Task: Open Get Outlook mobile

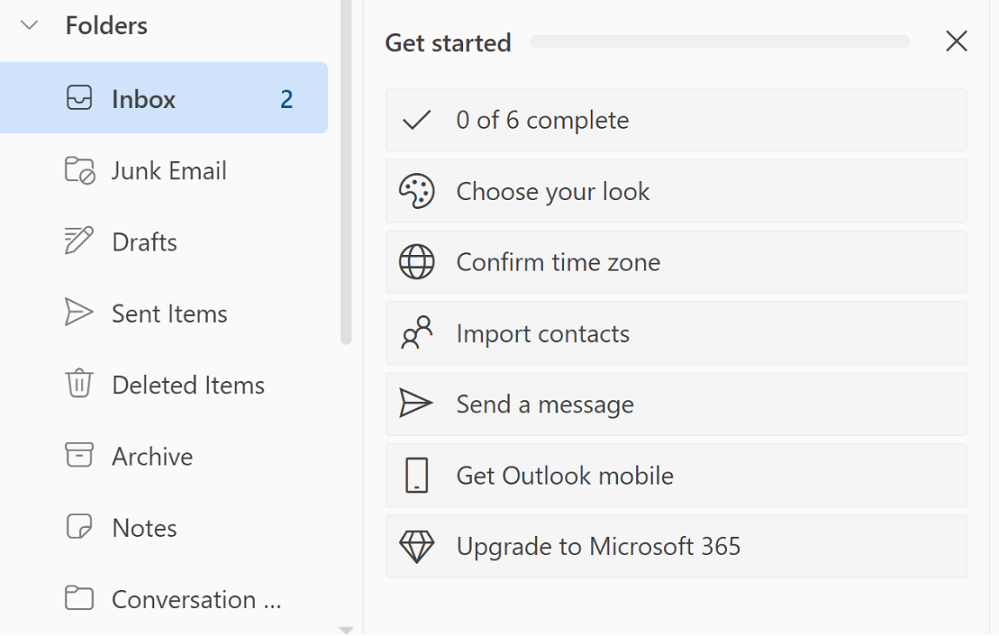Action: pyautogui.click(x=676, y=475)
